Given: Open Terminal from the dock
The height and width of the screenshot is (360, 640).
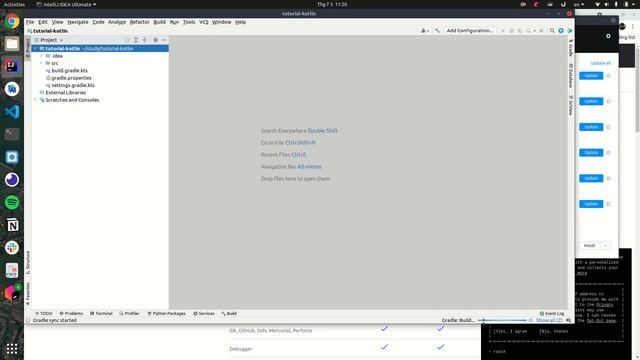Looking at the screenshot, I should click(x=12, y=134).
